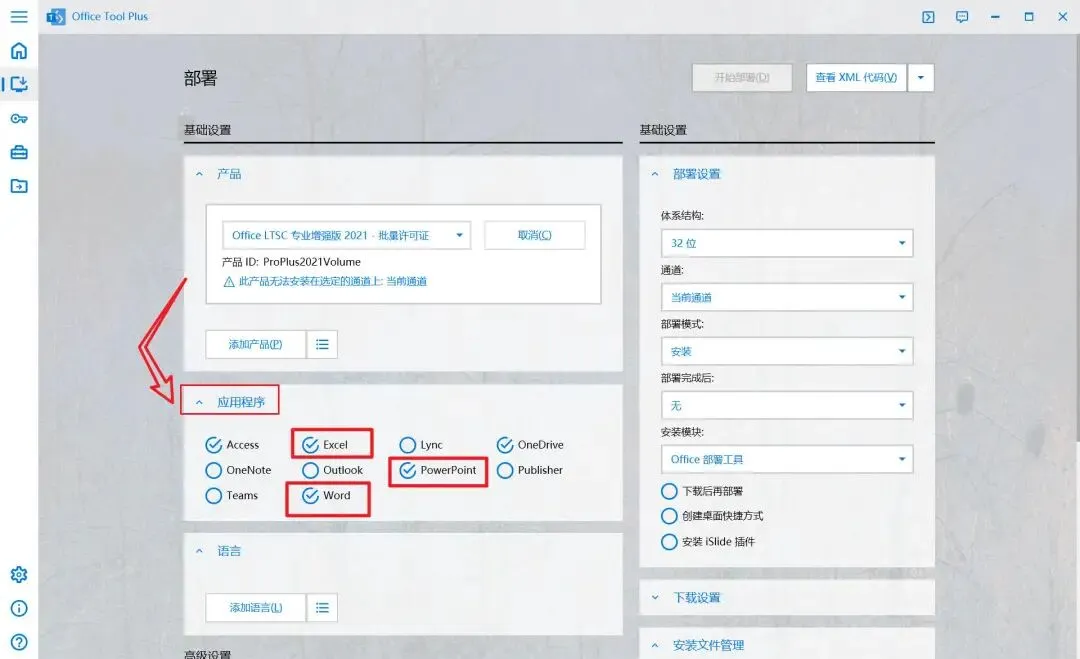Click the 开始部署(D) button
Viewport: 1080px width, 659px height.
[742, 78]
